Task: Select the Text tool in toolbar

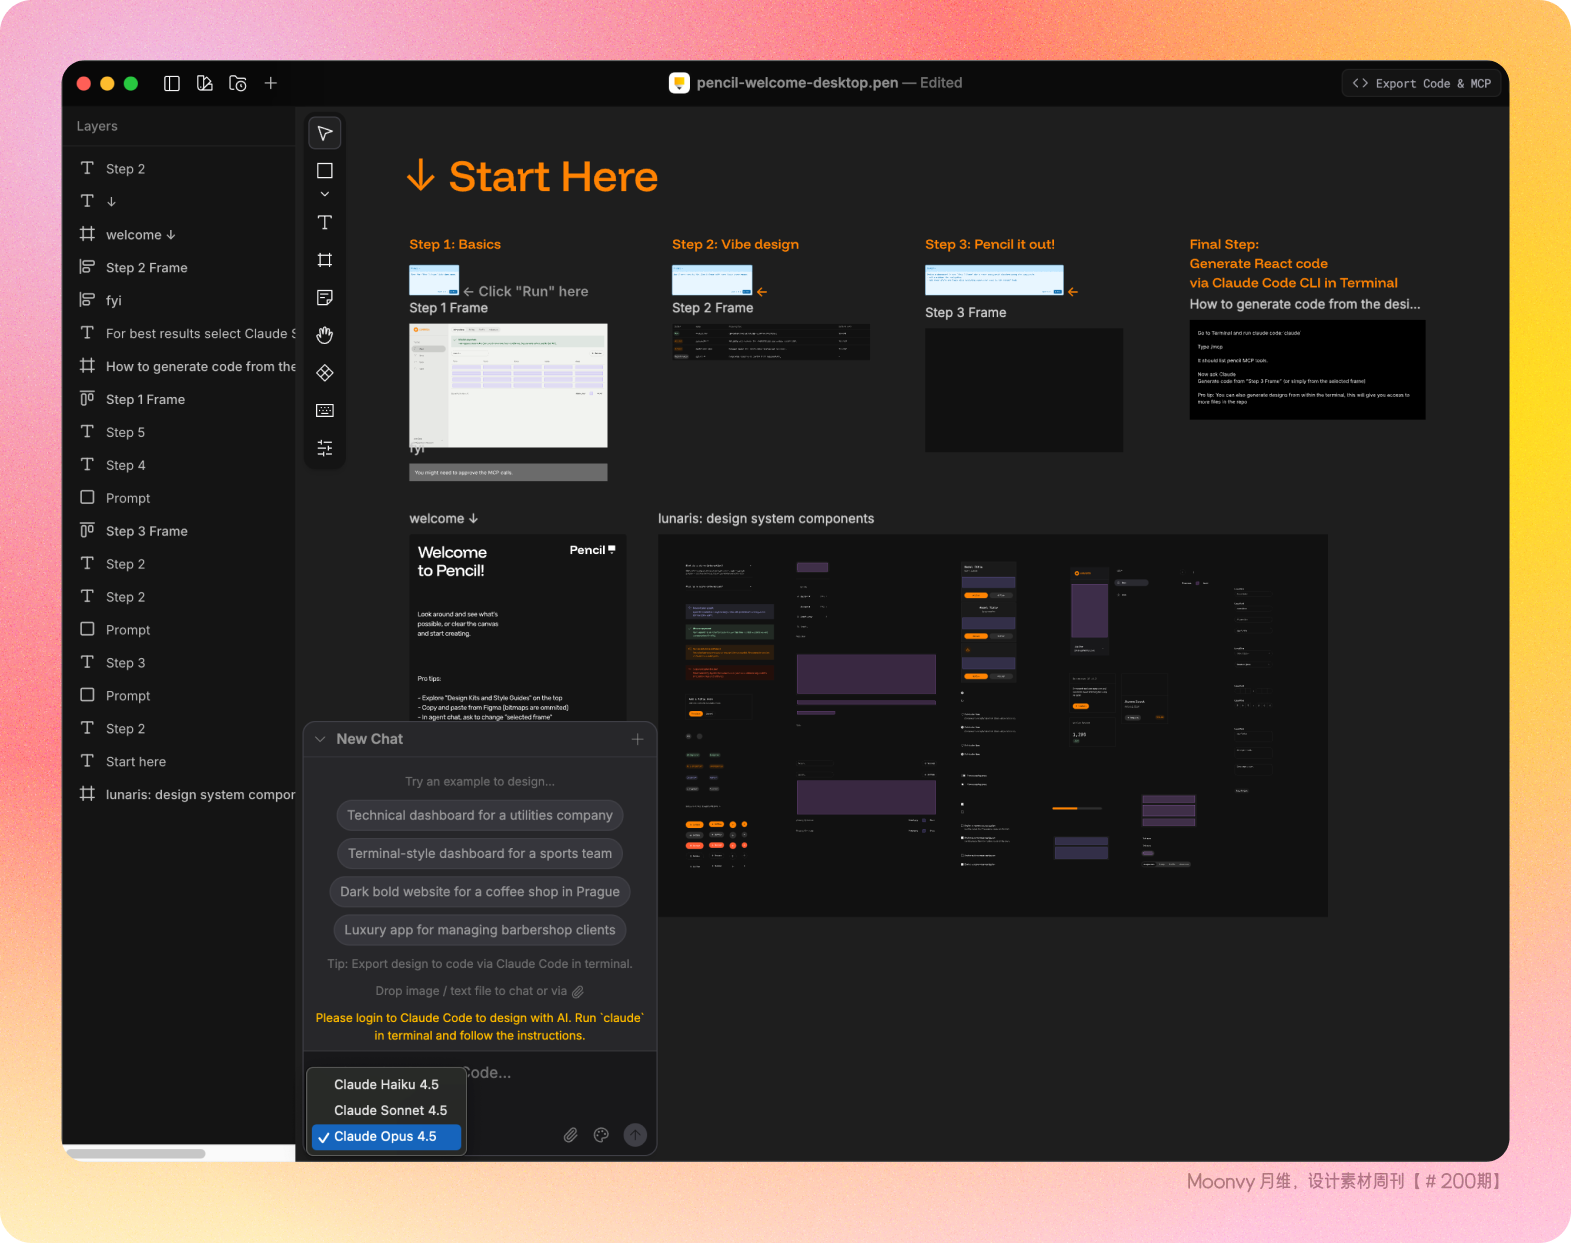Action: pos(325,222)
